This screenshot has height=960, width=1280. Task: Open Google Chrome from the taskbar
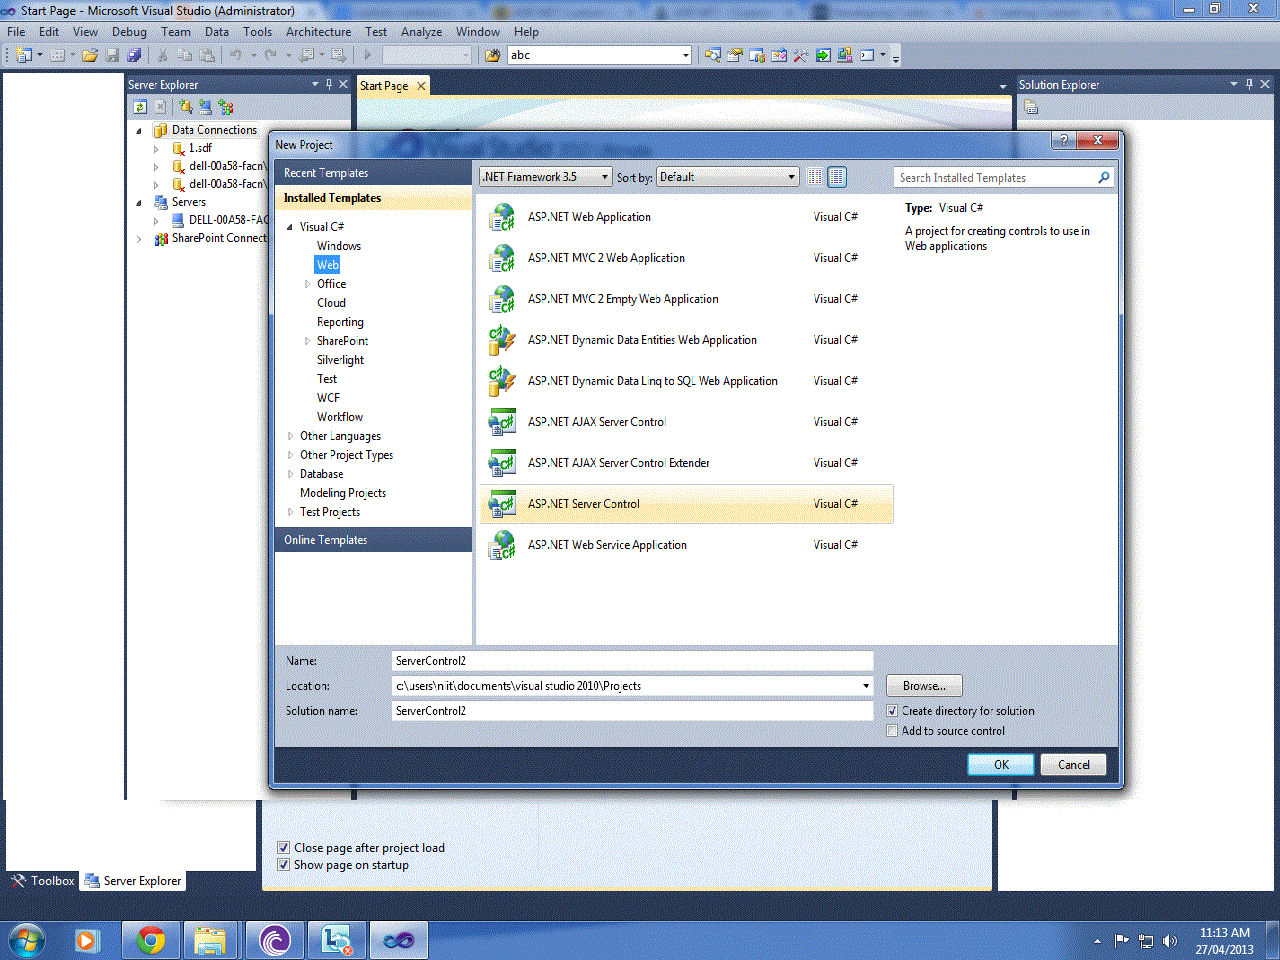(150, 939)
